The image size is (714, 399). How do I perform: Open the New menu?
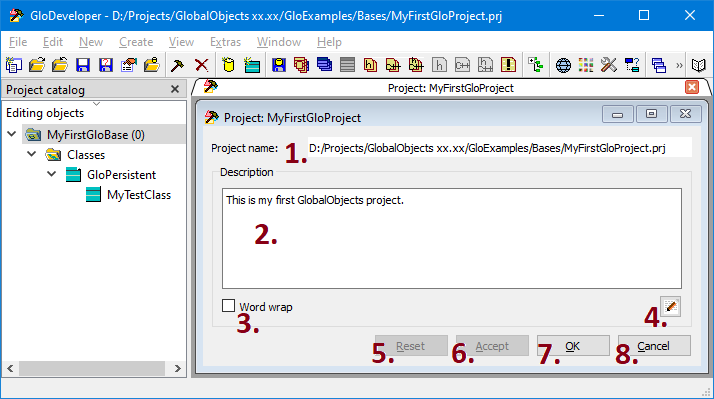91,42
